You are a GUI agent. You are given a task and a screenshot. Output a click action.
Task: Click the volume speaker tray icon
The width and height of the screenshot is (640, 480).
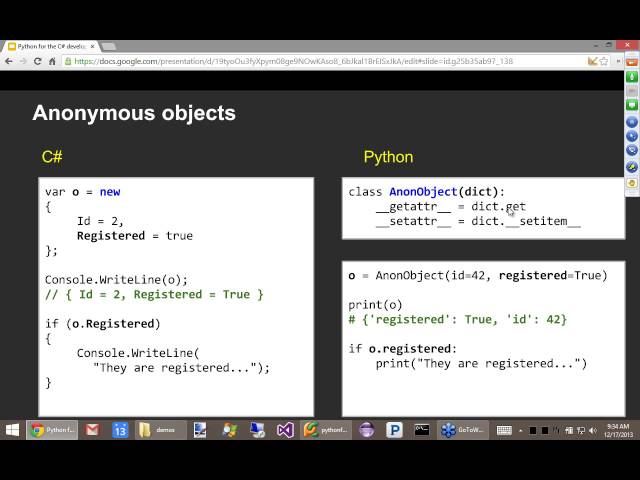pyautogui.click(x=593, y=430)
